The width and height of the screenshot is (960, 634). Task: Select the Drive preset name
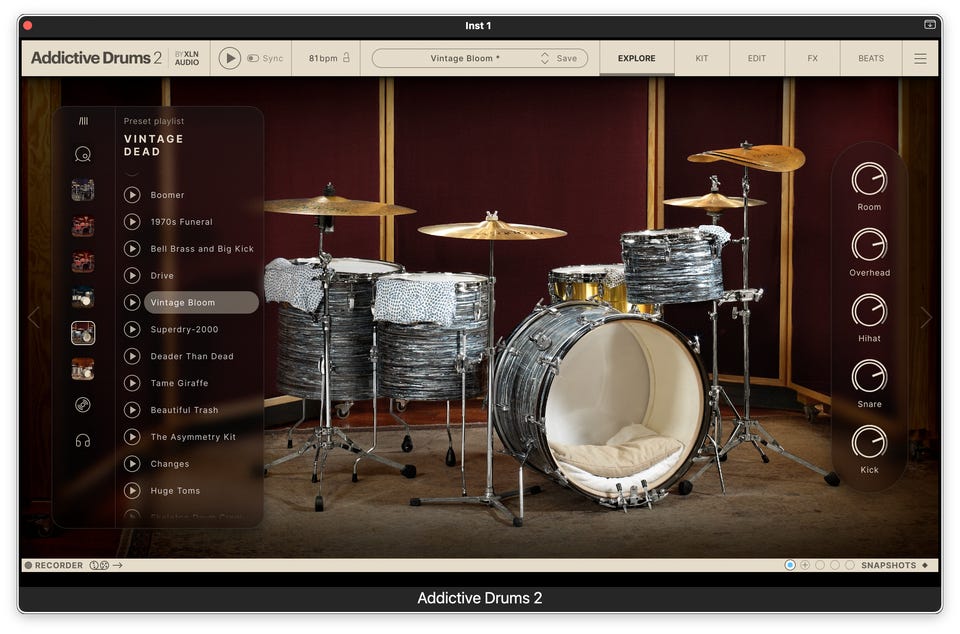162,275
